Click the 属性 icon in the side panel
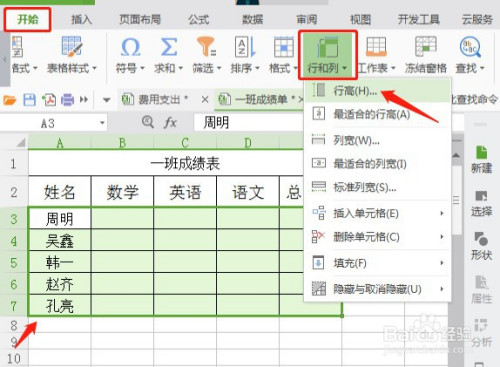Screen dimensions: 500x367 point(481,282)
